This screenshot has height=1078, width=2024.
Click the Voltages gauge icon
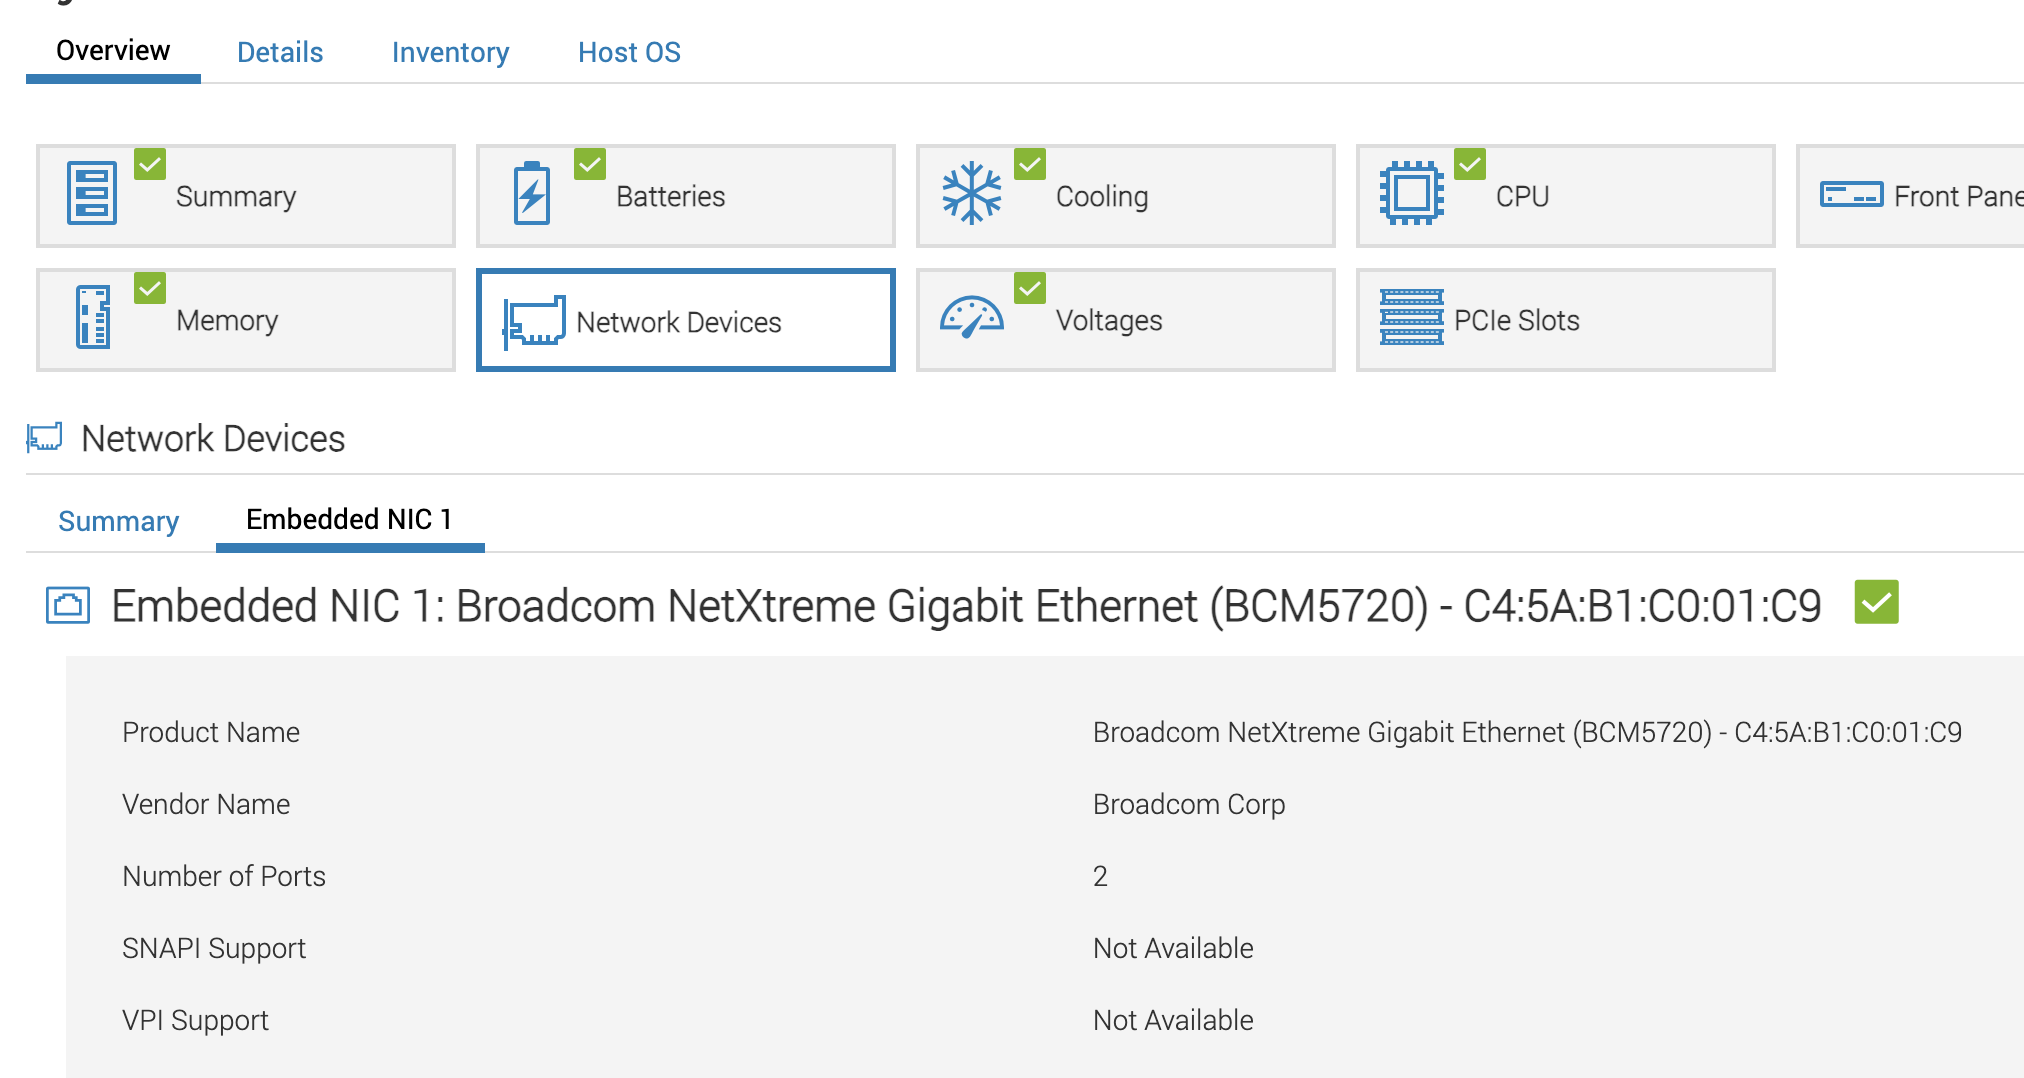(x=971, y=318)
